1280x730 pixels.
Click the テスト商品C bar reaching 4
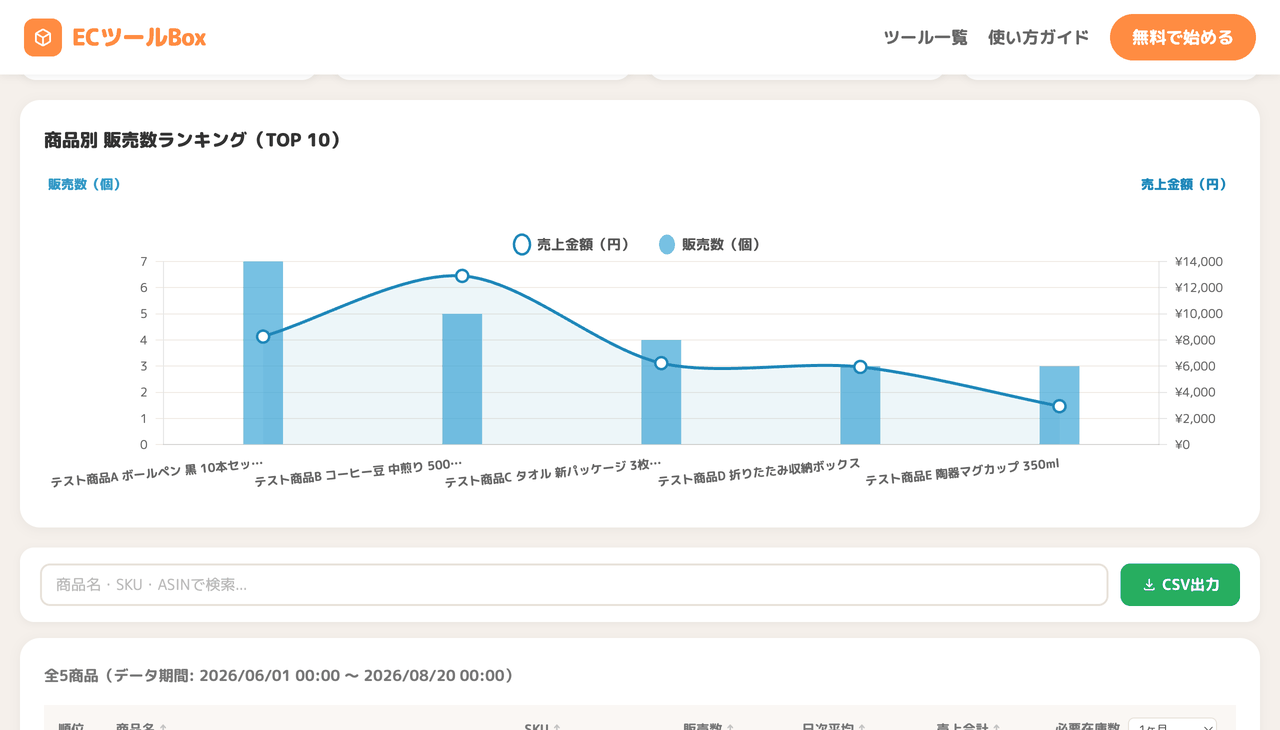[661, 392]
